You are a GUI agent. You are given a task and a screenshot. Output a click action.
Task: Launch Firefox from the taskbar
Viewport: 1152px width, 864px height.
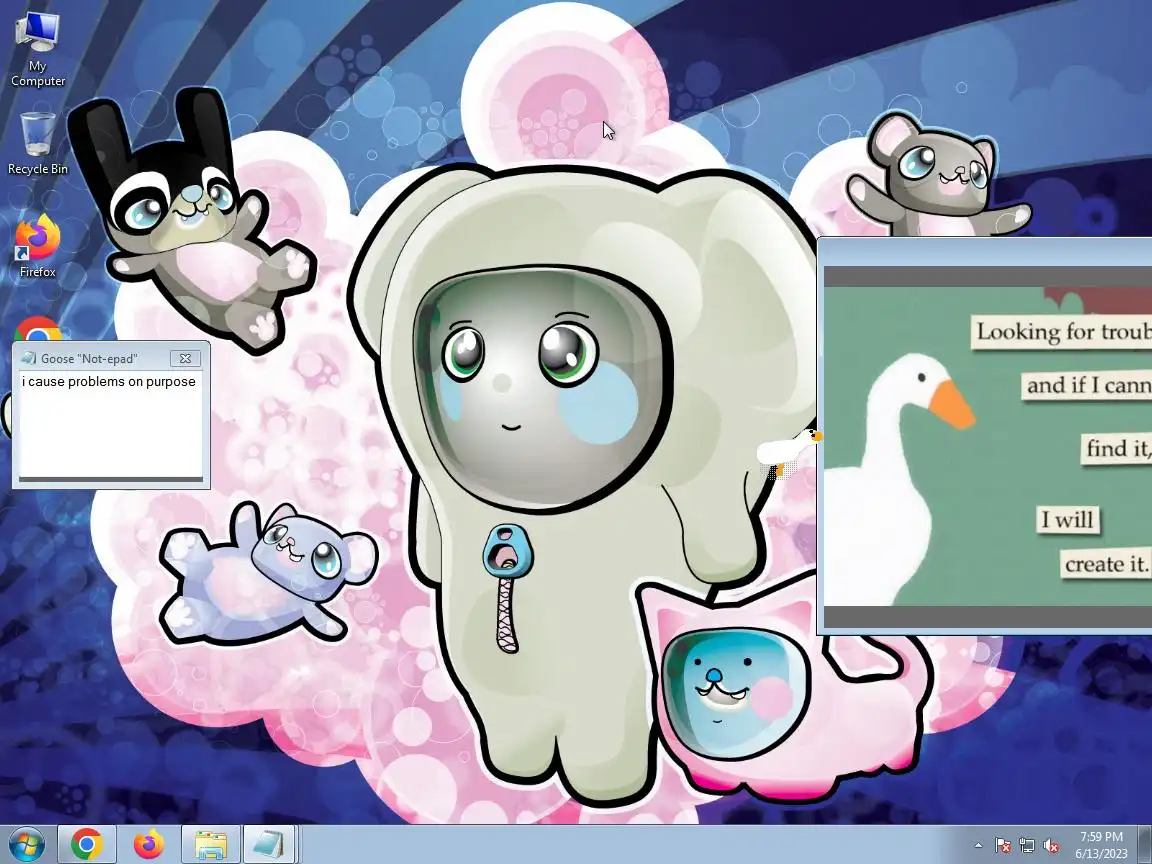point(148,845)
